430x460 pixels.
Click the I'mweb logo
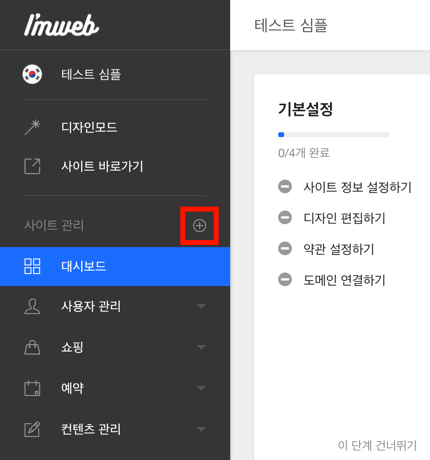coord(61,25)
